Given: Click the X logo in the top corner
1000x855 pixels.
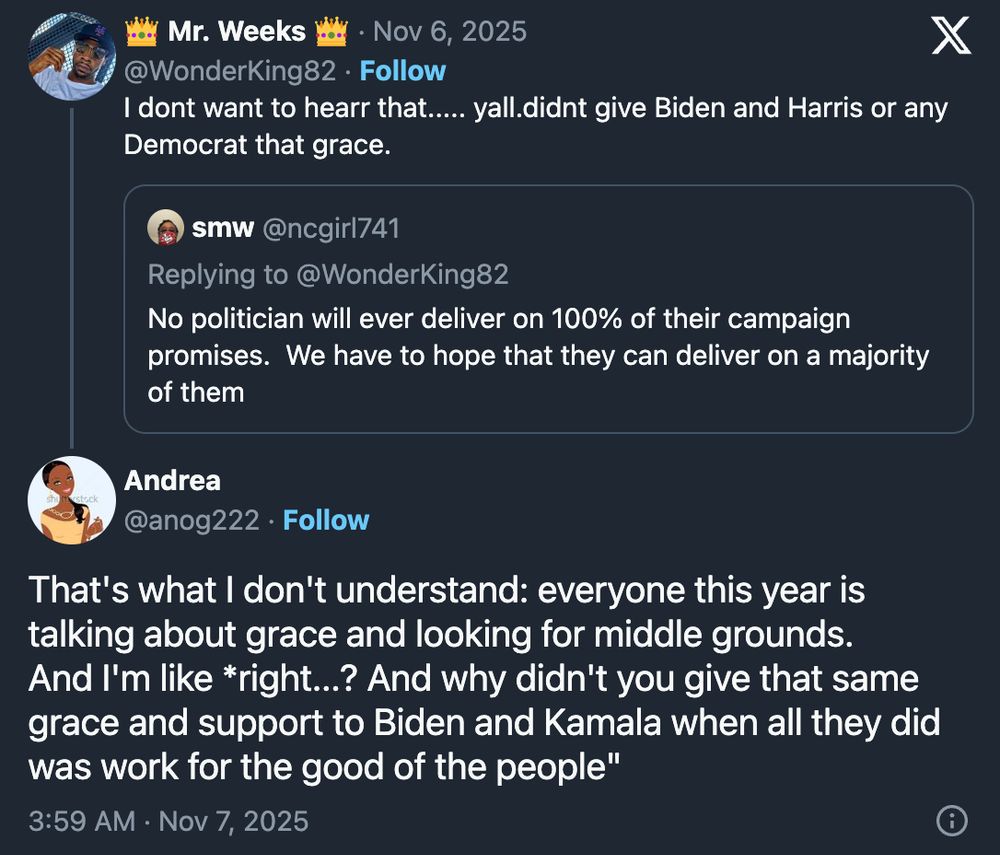Looking at the screenshot, I should [950, 33].
